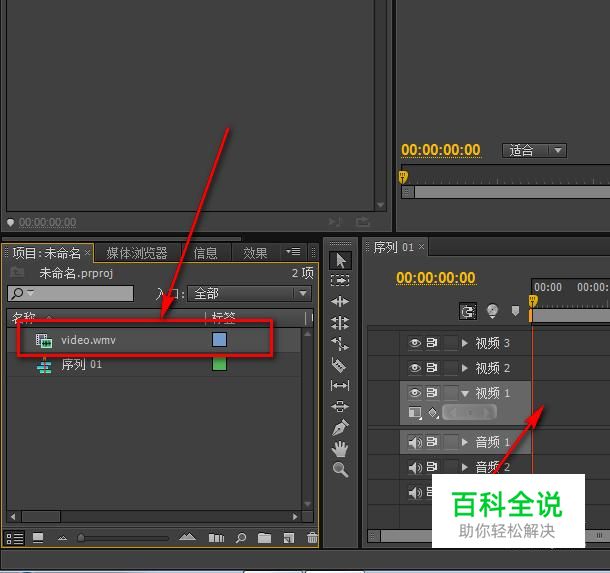Click the Set Encore chapter marker icon

pyautogui.click(x=493, y=311)
